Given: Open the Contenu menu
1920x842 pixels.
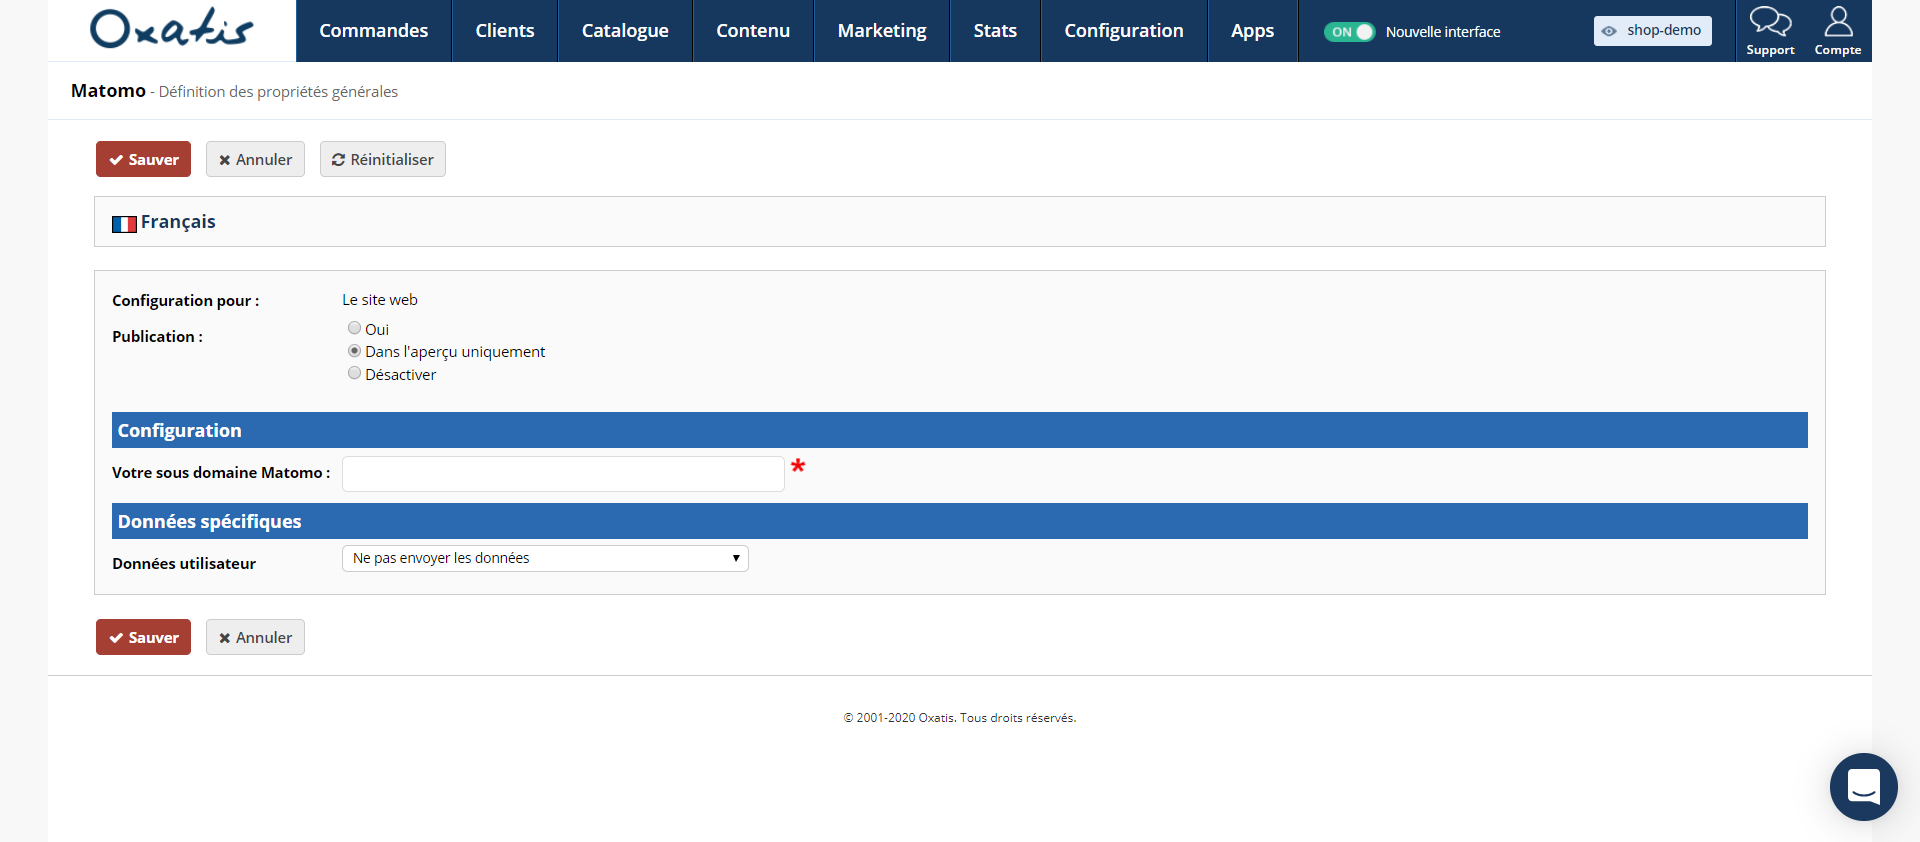Looking at the screenshot, I should point(753,31).
